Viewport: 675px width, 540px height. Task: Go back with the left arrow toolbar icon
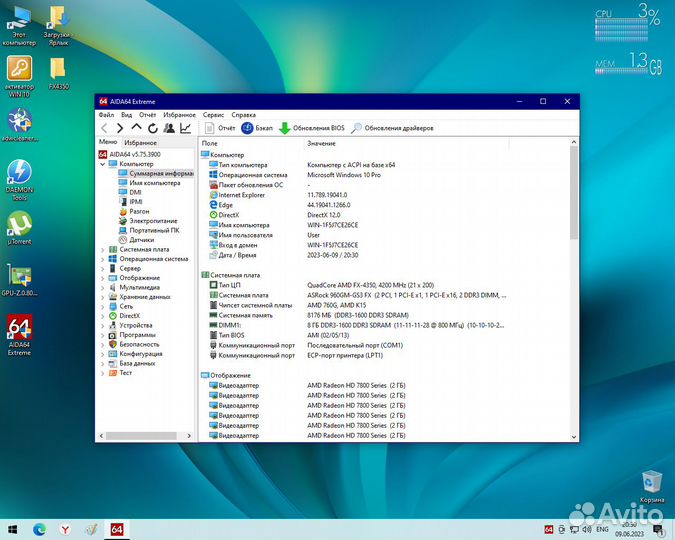click(104, 128)
